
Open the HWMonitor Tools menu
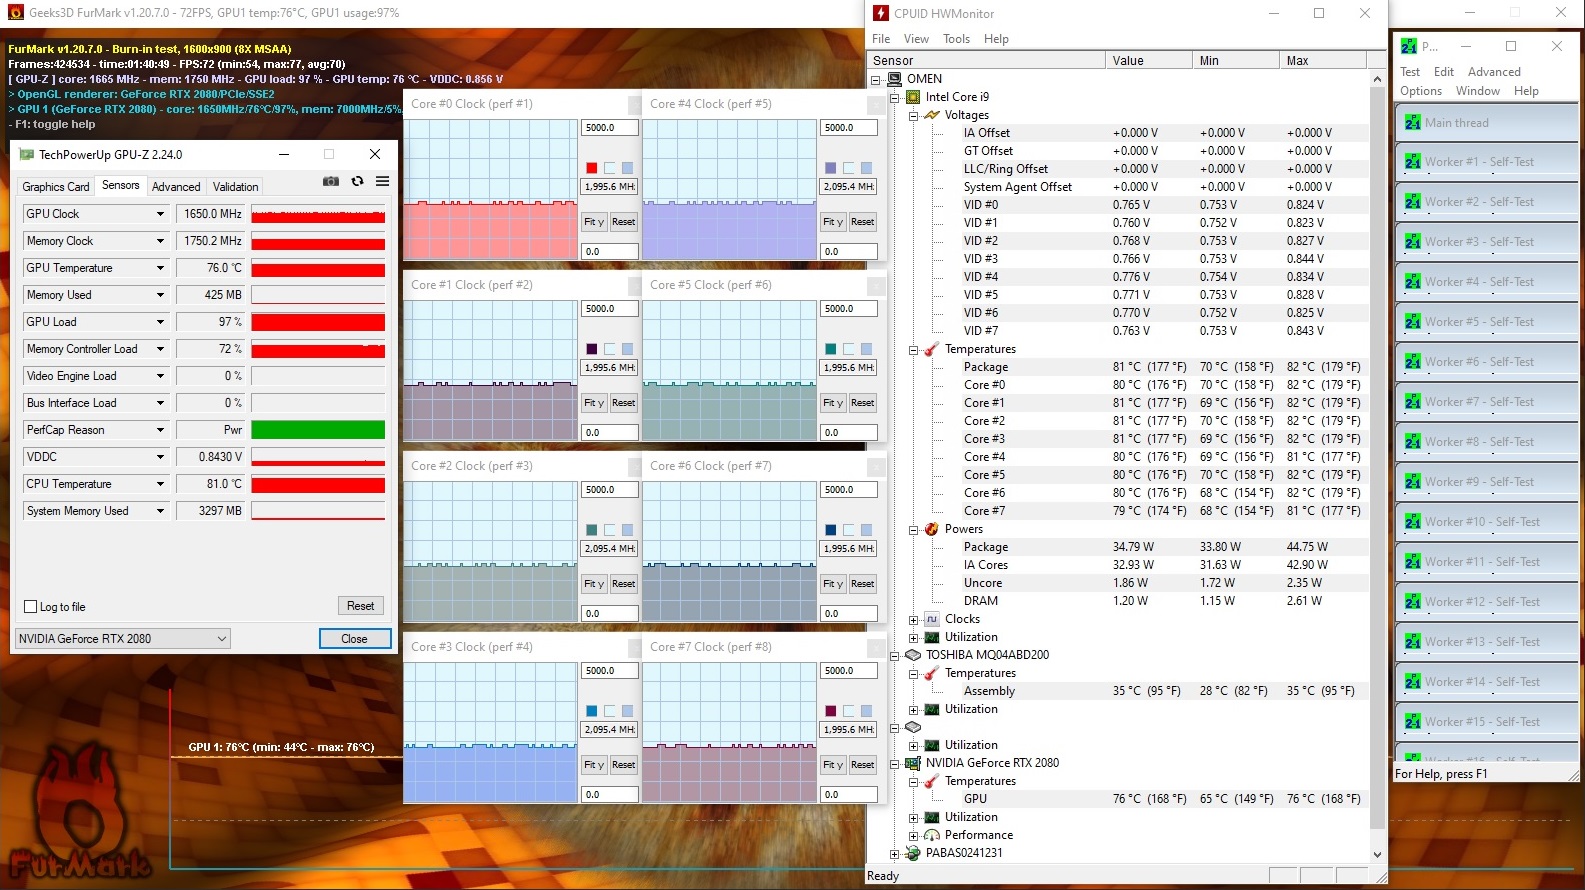click(x=956, y=39)
